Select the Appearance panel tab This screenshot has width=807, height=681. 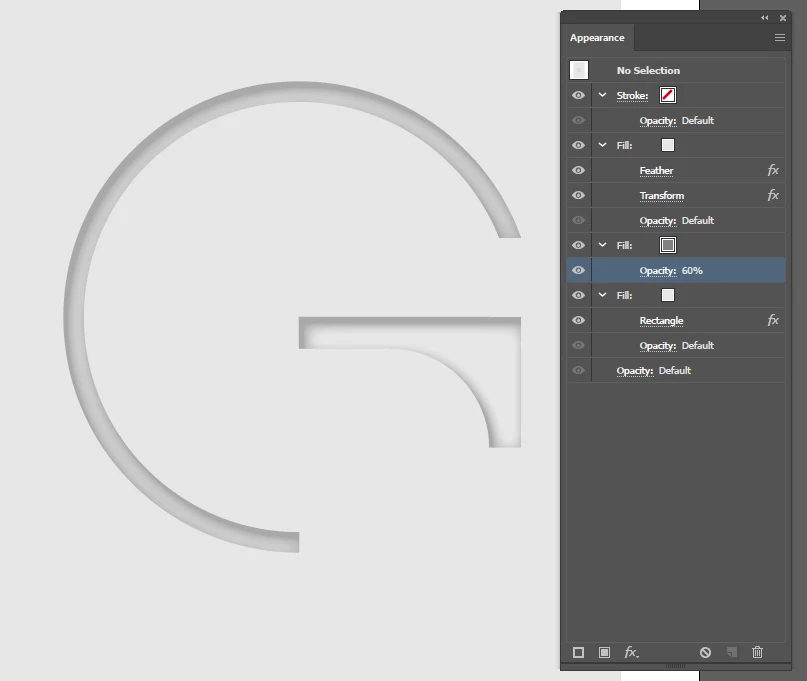(x=597, y=38)
